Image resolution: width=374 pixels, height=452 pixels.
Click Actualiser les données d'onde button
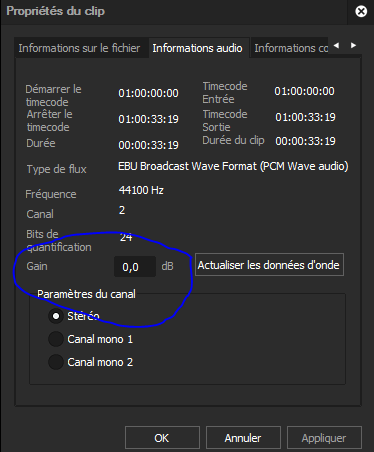coord(269,265)
